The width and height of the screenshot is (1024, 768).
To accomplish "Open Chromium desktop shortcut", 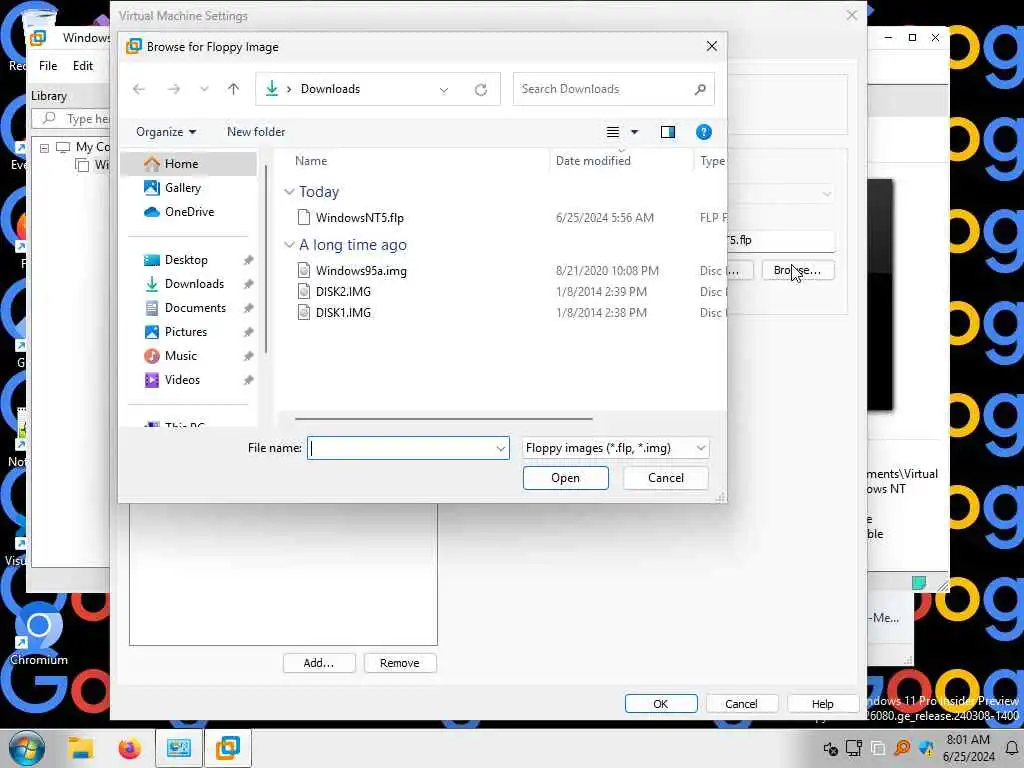I will click(x=39, y=633).
